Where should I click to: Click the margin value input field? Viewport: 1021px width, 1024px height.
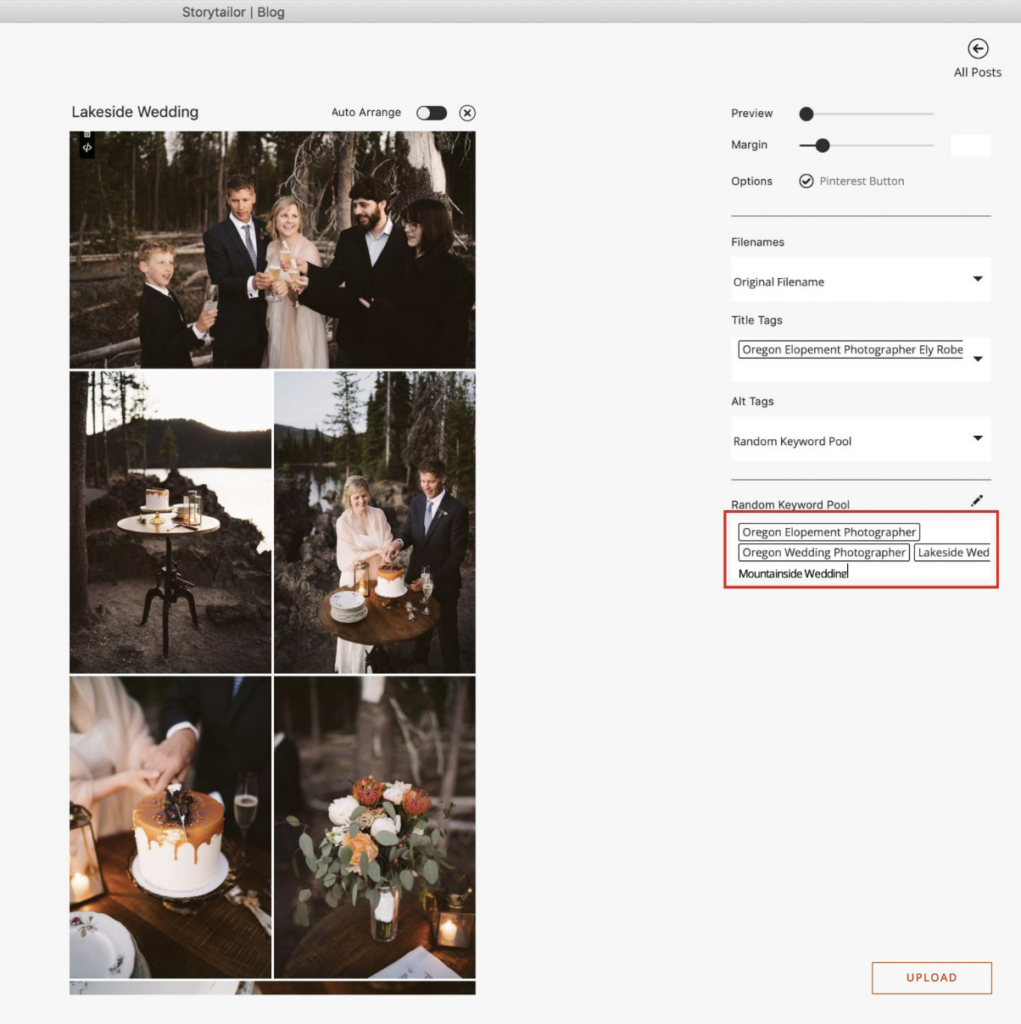pos(969,145)
